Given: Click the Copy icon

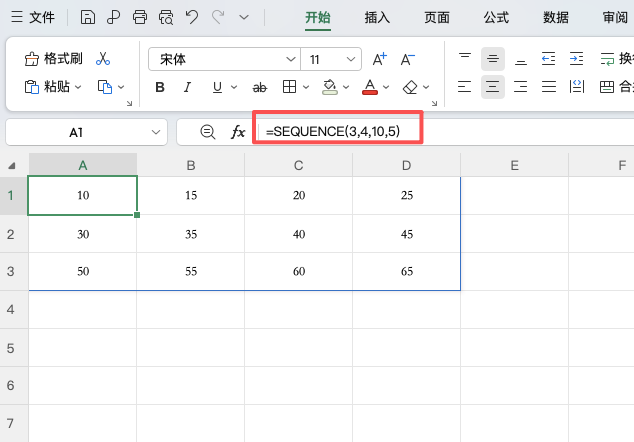Looking at the screenshot, I should [105, 87].
